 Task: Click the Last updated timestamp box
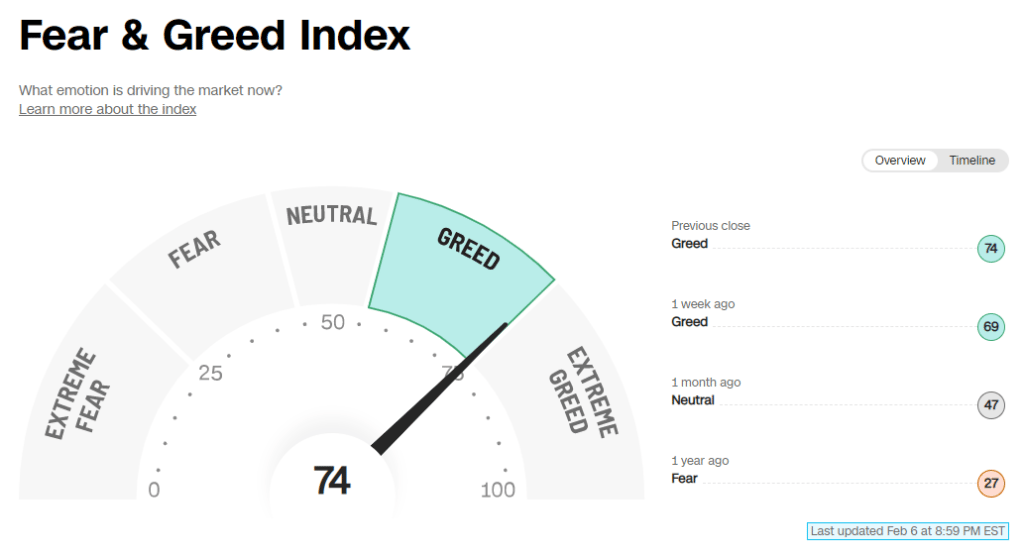click(x=908, y=531)
